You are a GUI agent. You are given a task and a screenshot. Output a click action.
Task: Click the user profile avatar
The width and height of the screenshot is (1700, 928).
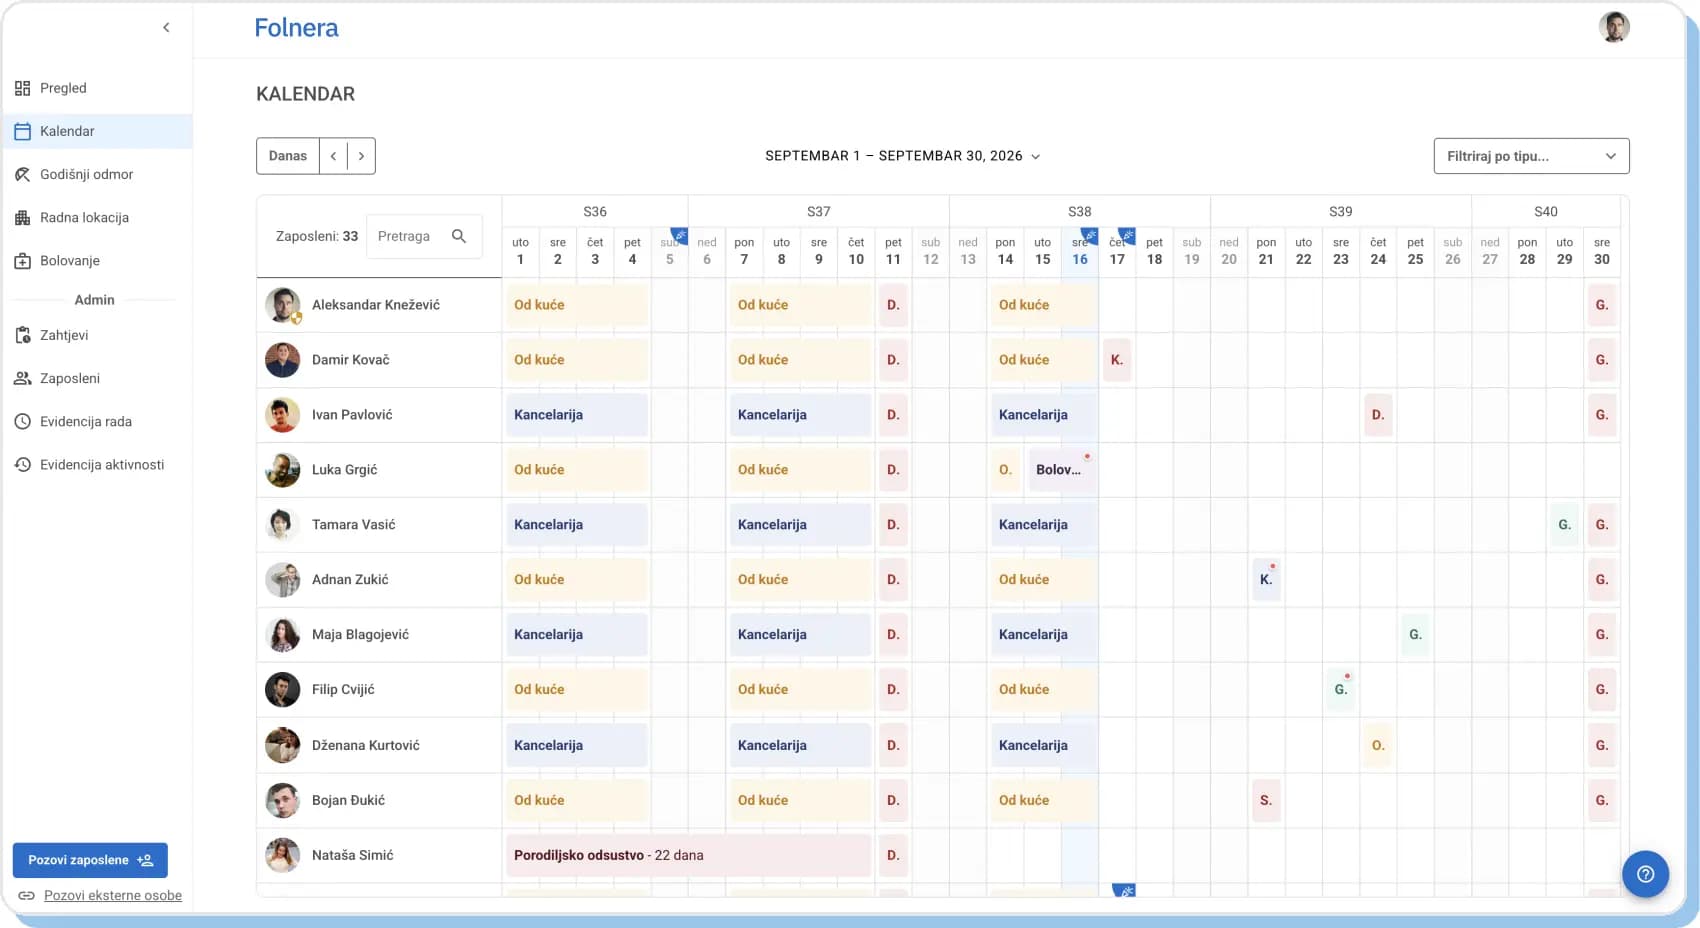(x=1614, y=27)
